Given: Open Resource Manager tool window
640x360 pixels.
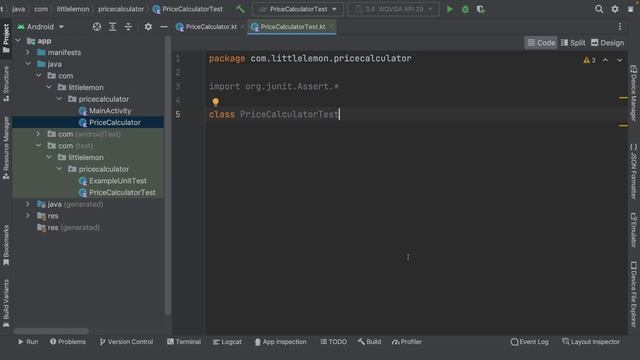Looking at the screenshot, I should click(6, 148).
